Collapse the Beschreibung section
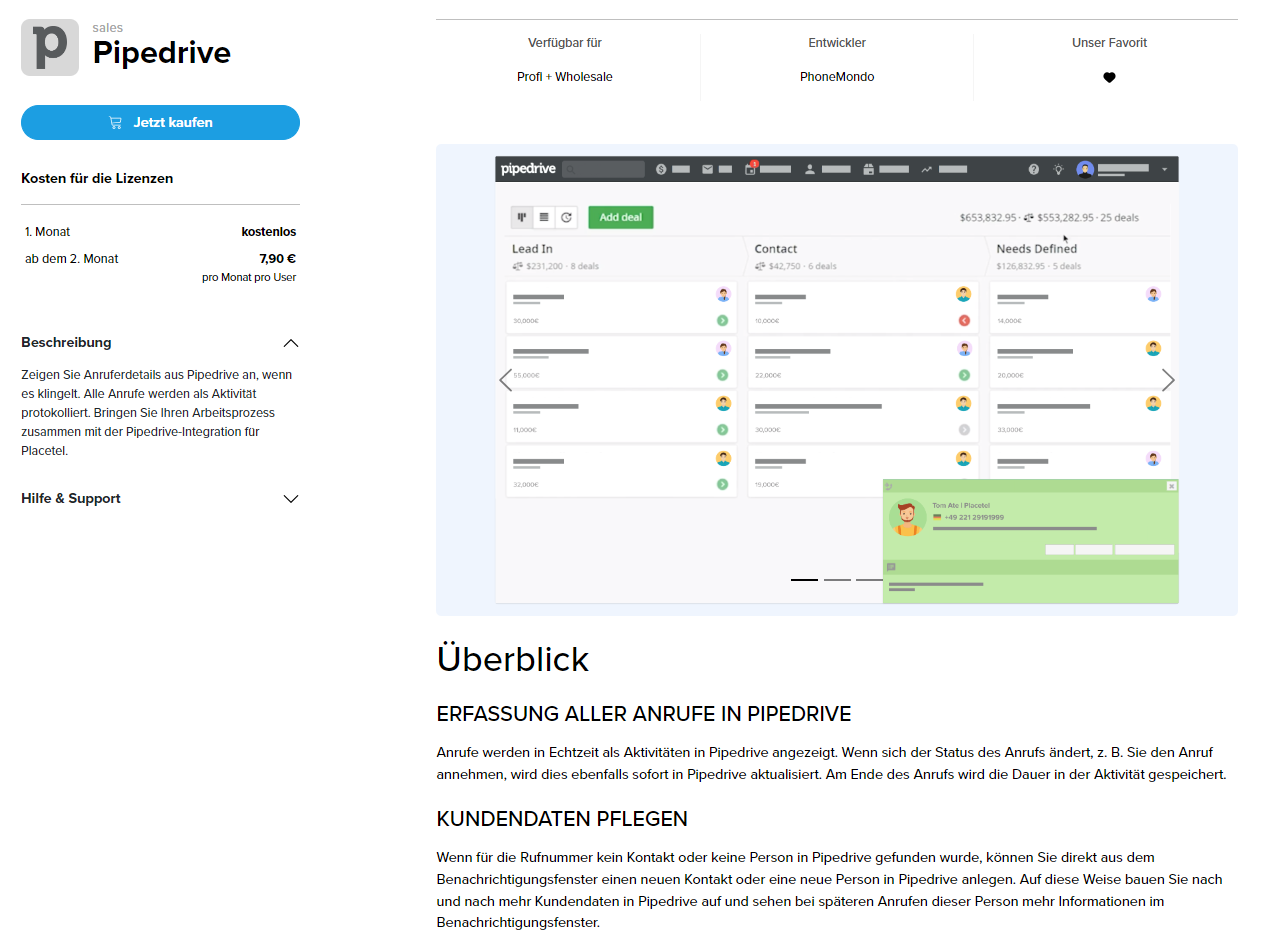The height and width of the screenshot is (934, 1272). [x=291, y=343]
